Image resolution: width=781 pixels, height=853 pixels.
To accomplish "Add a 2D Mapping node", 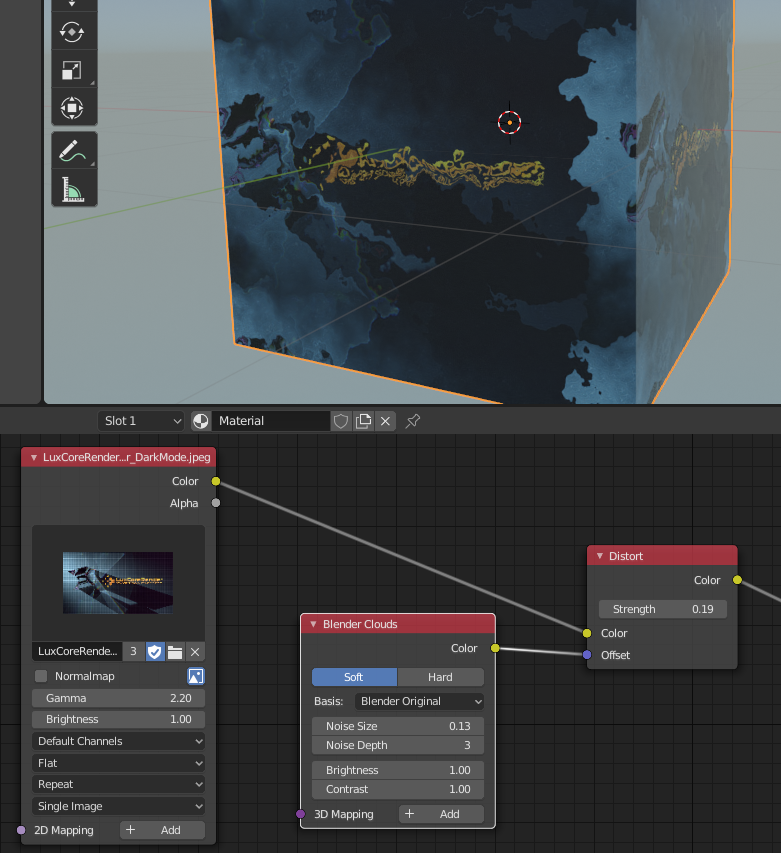I will [x=162, y=830].
